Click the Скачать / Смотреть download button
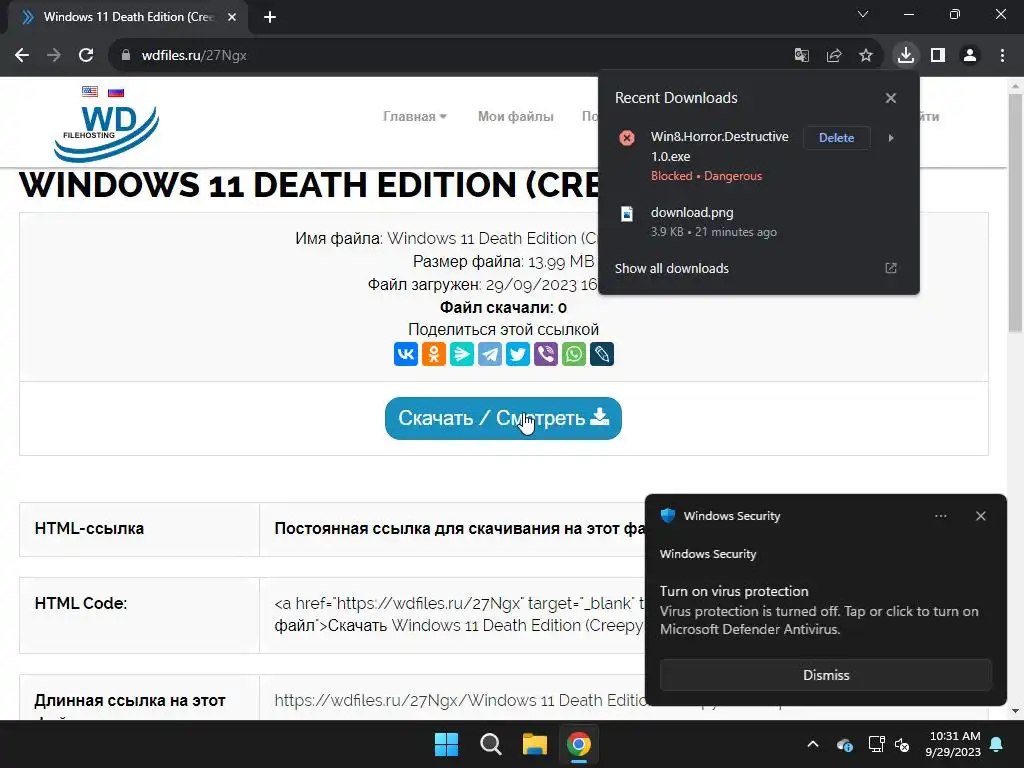 pos(503,418)
